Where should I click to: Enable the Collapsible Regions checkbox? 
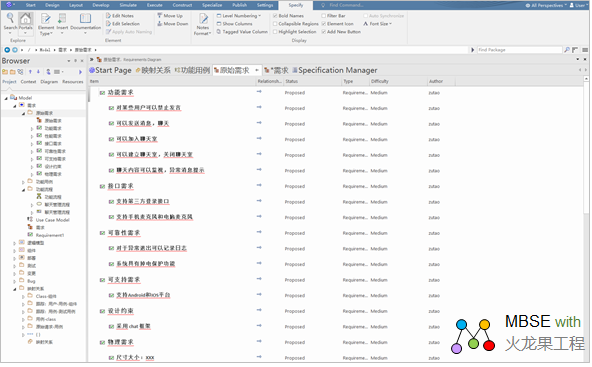275,24
